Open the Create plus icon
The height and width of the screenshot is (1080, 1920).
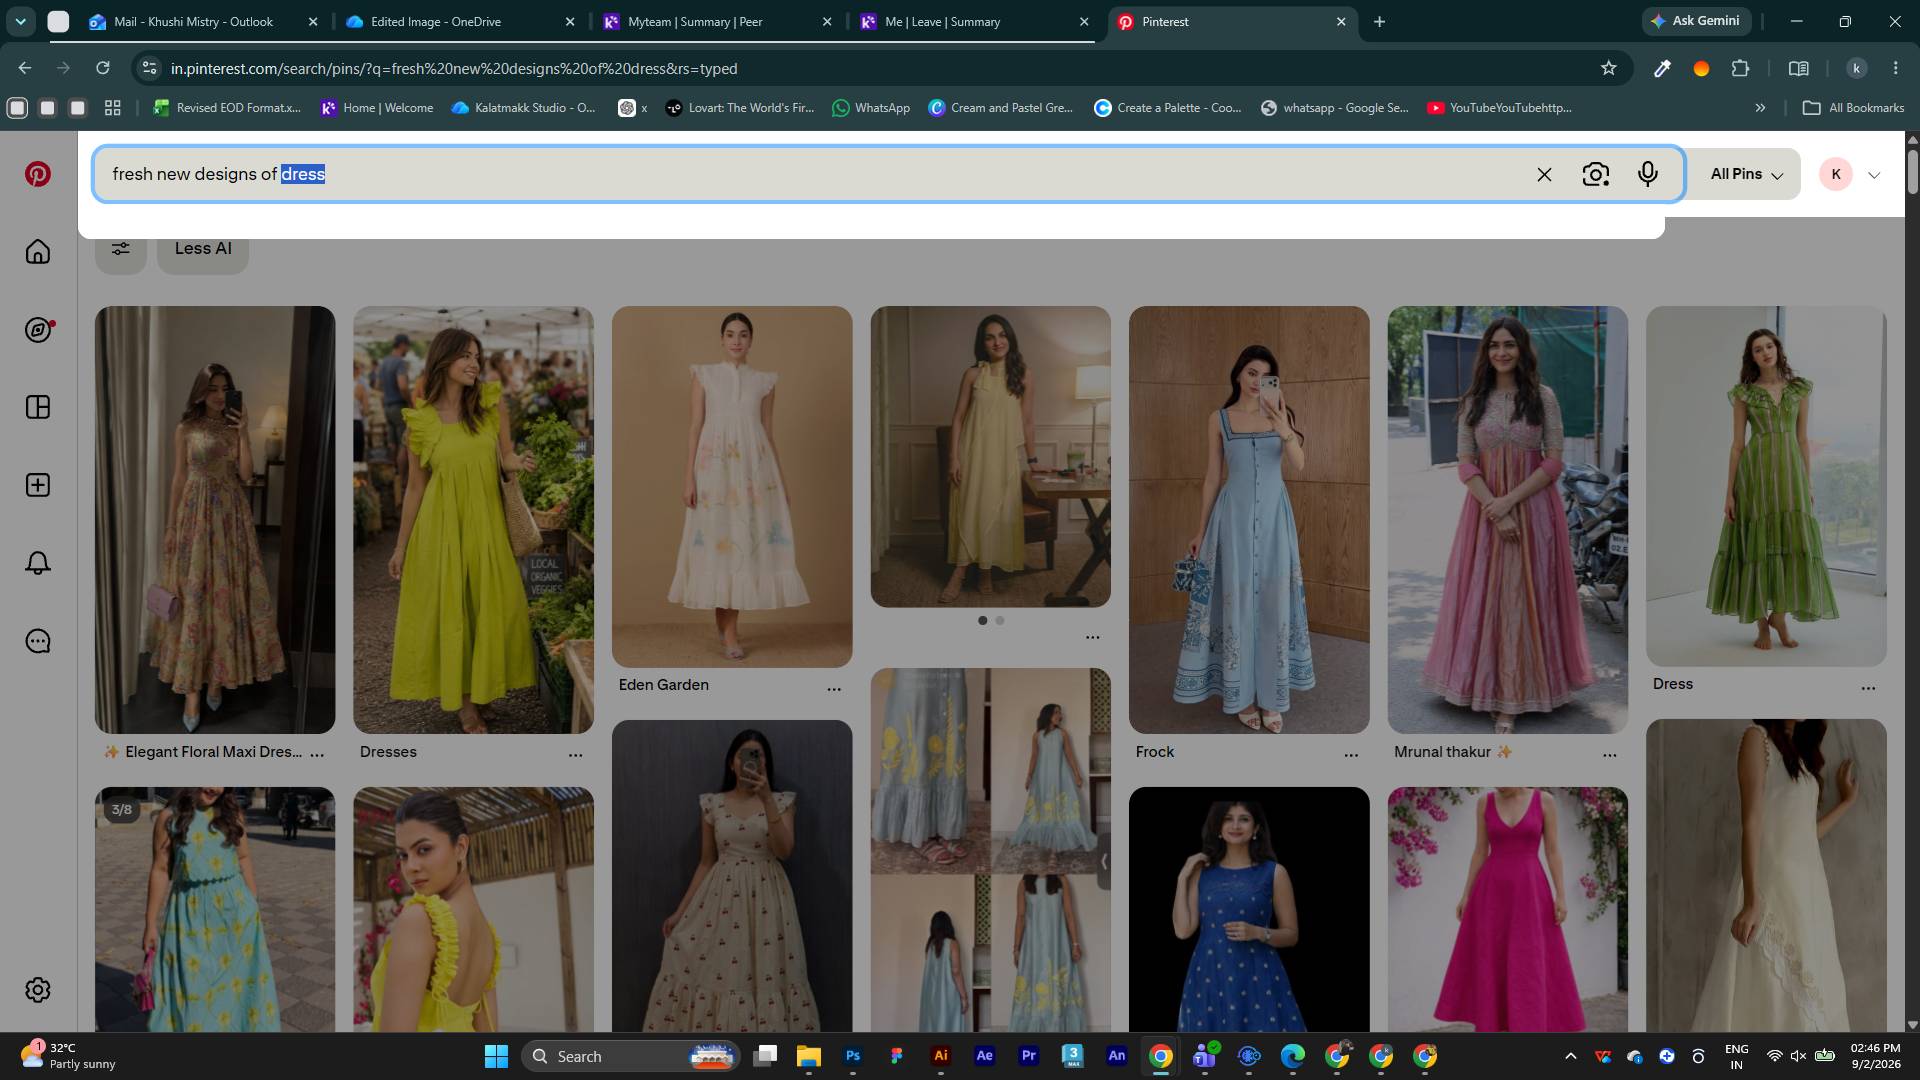click(x=38, y=485)
